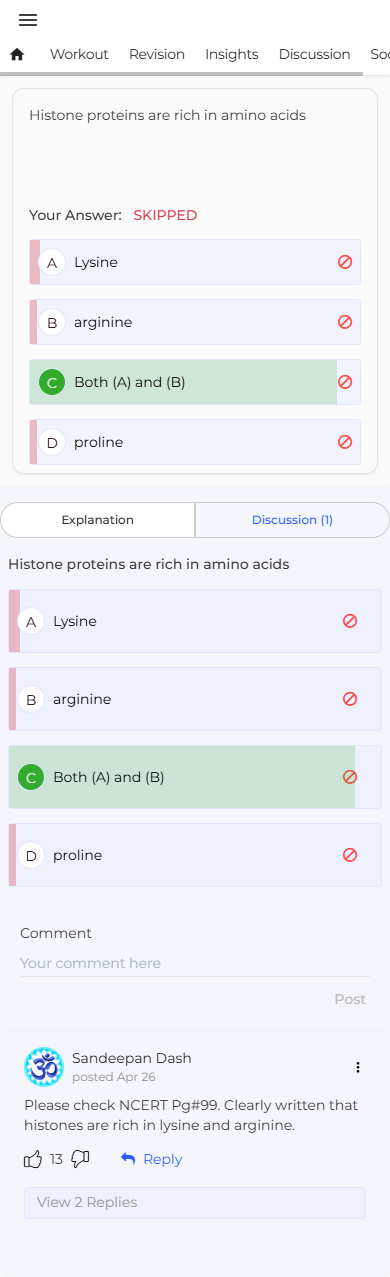Screen dimensions: 390x1277
Task: Dislike the comment with thumbs down
Action: [x=81, y=1159]
